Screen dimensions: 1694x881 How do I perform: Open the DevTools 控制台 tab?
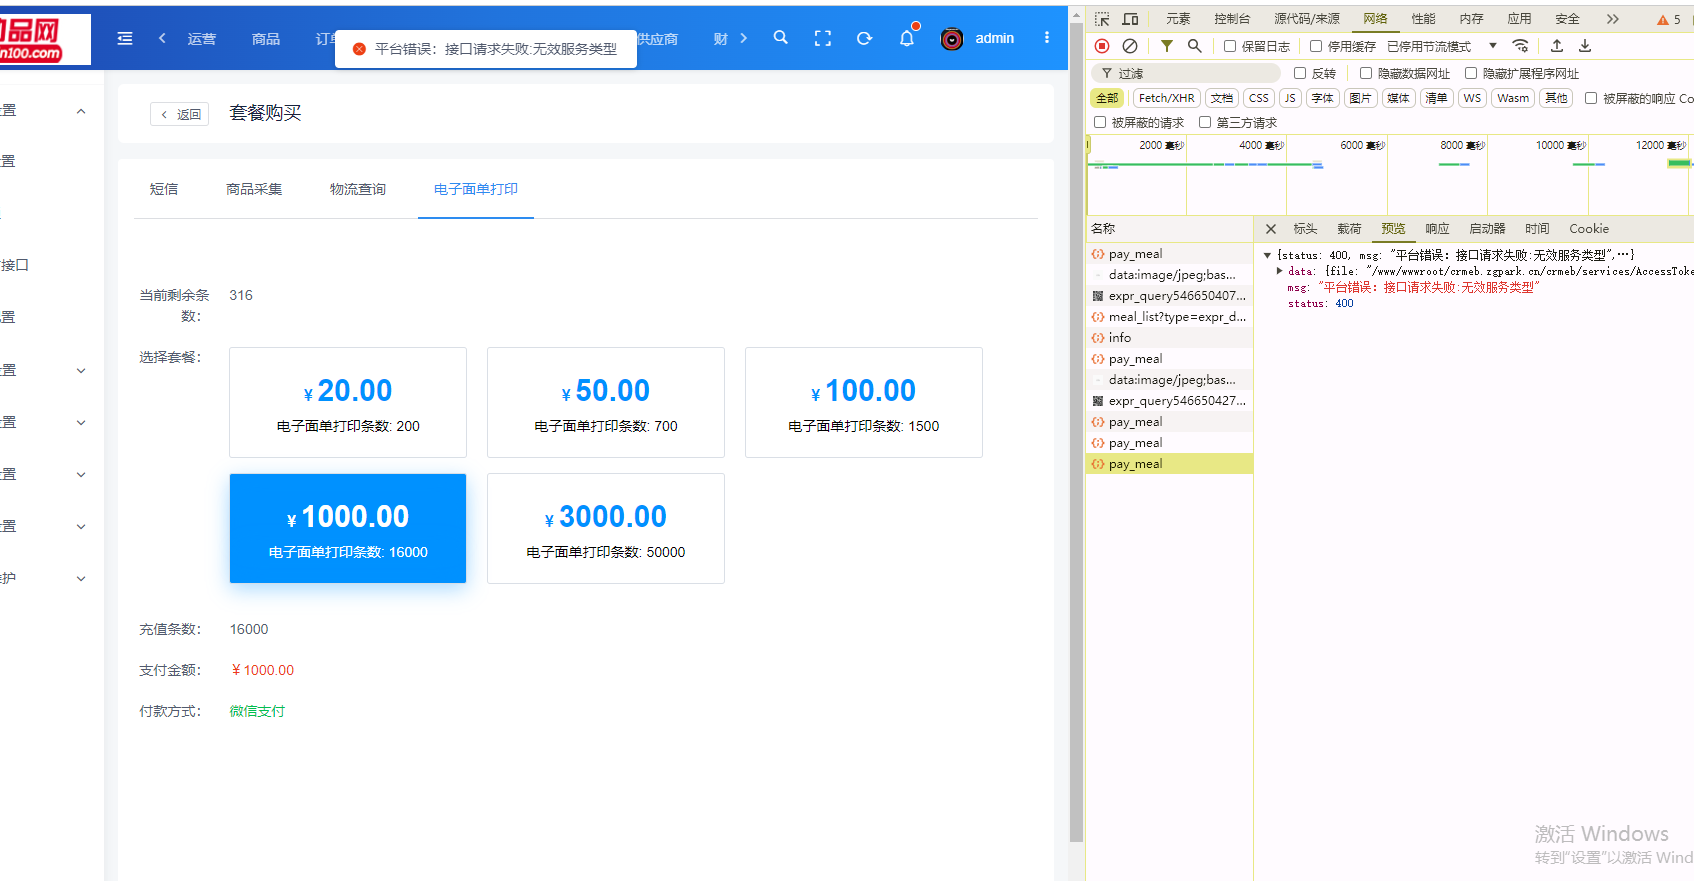[1232, 19]
